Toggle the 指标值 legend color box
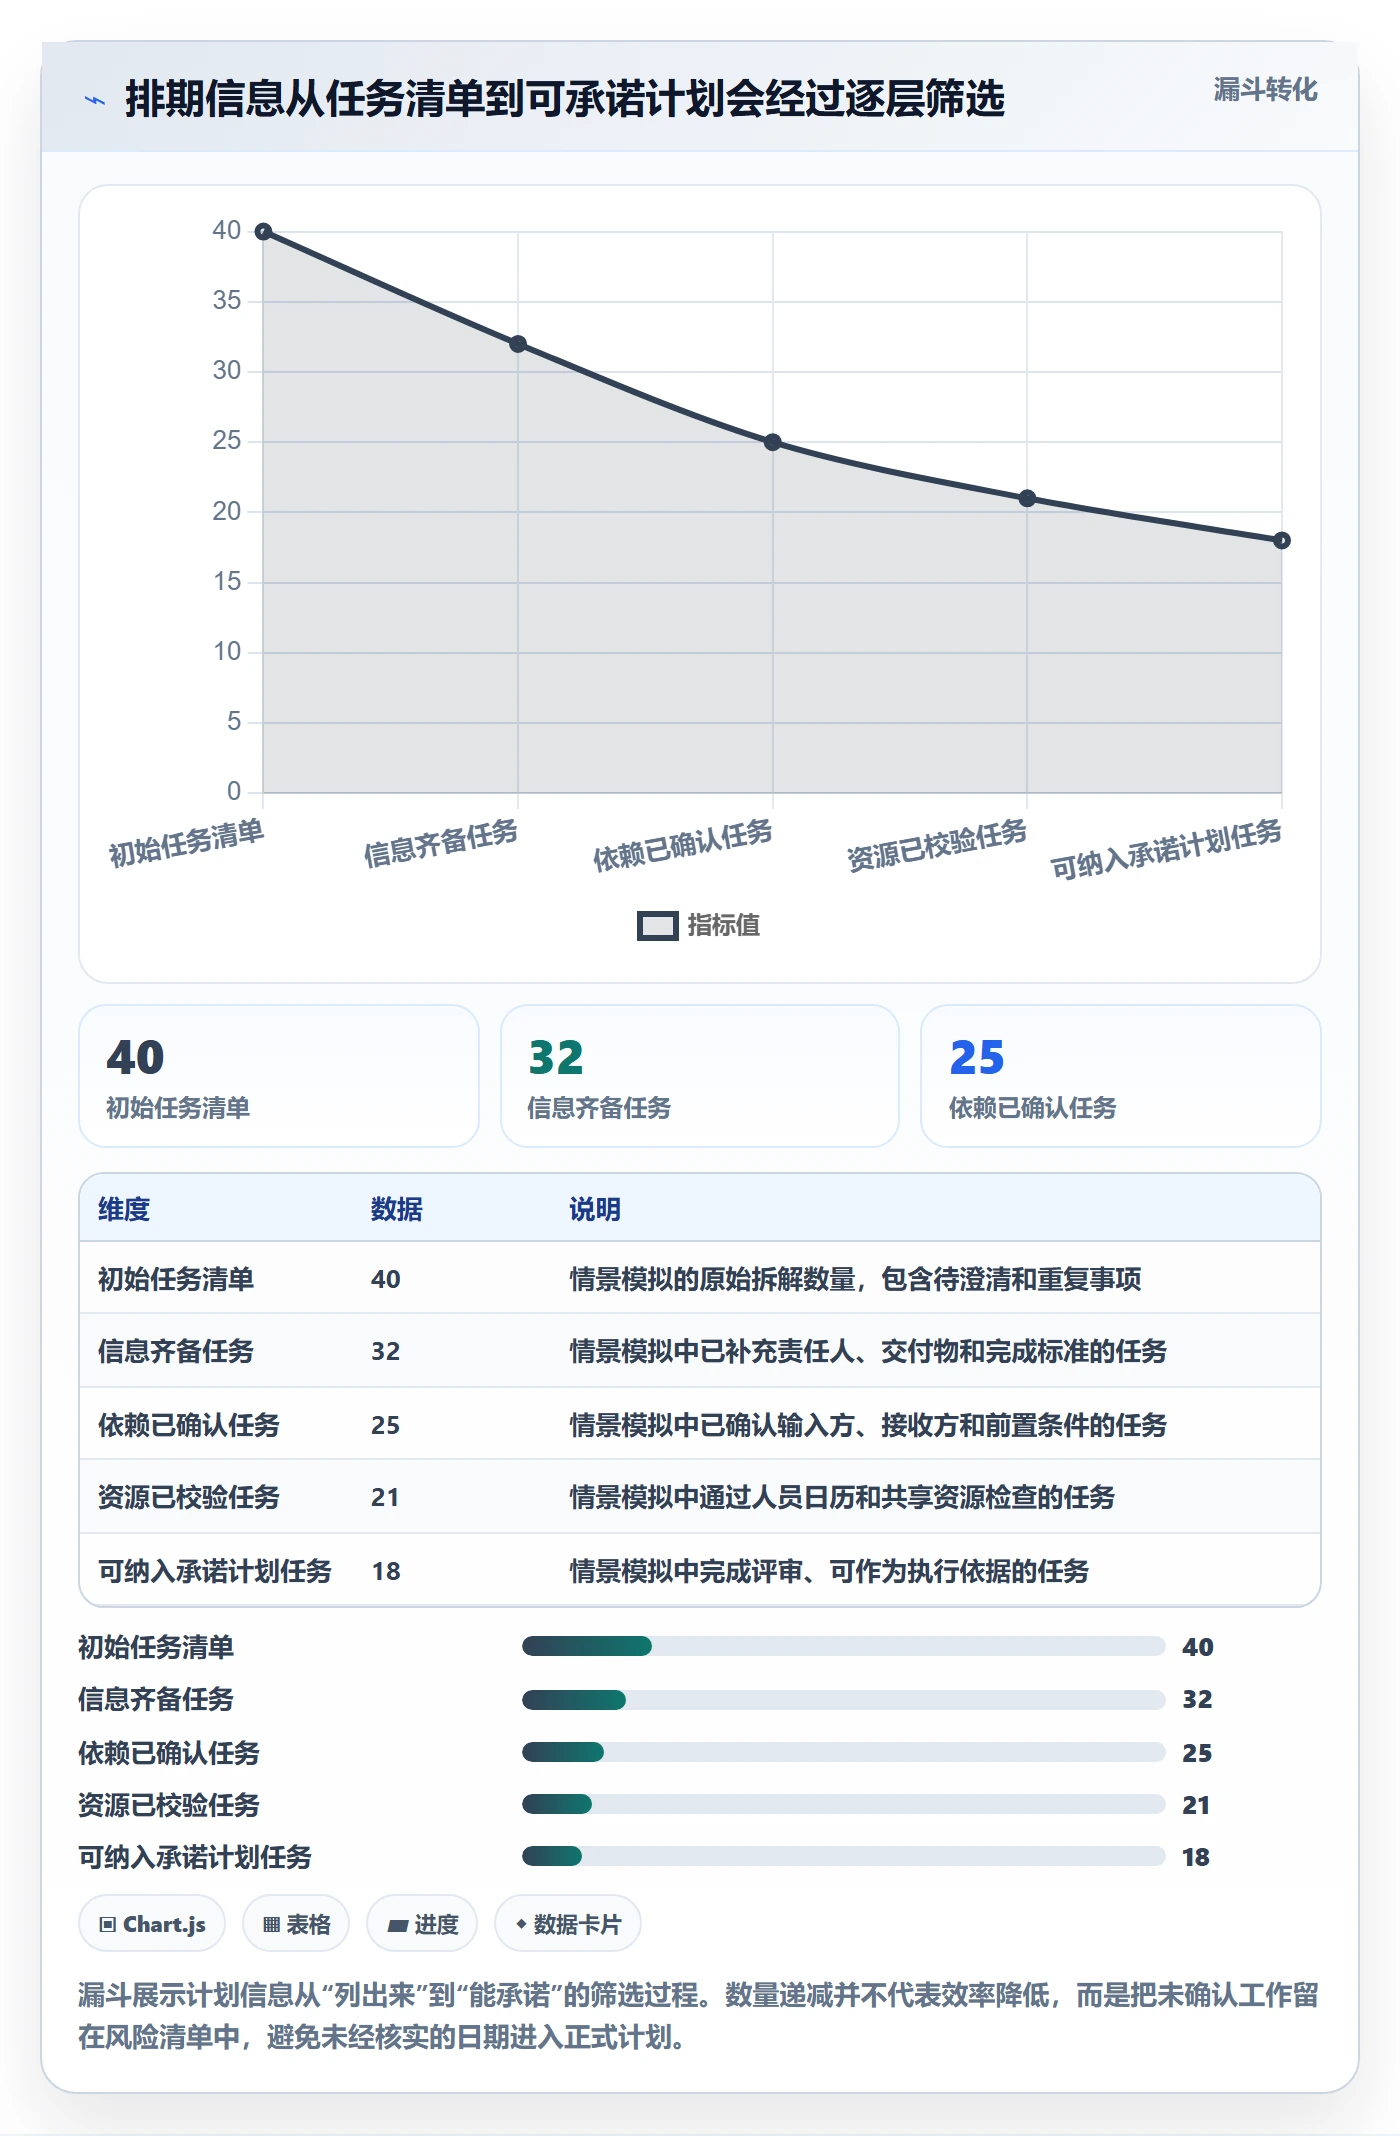 657,926
